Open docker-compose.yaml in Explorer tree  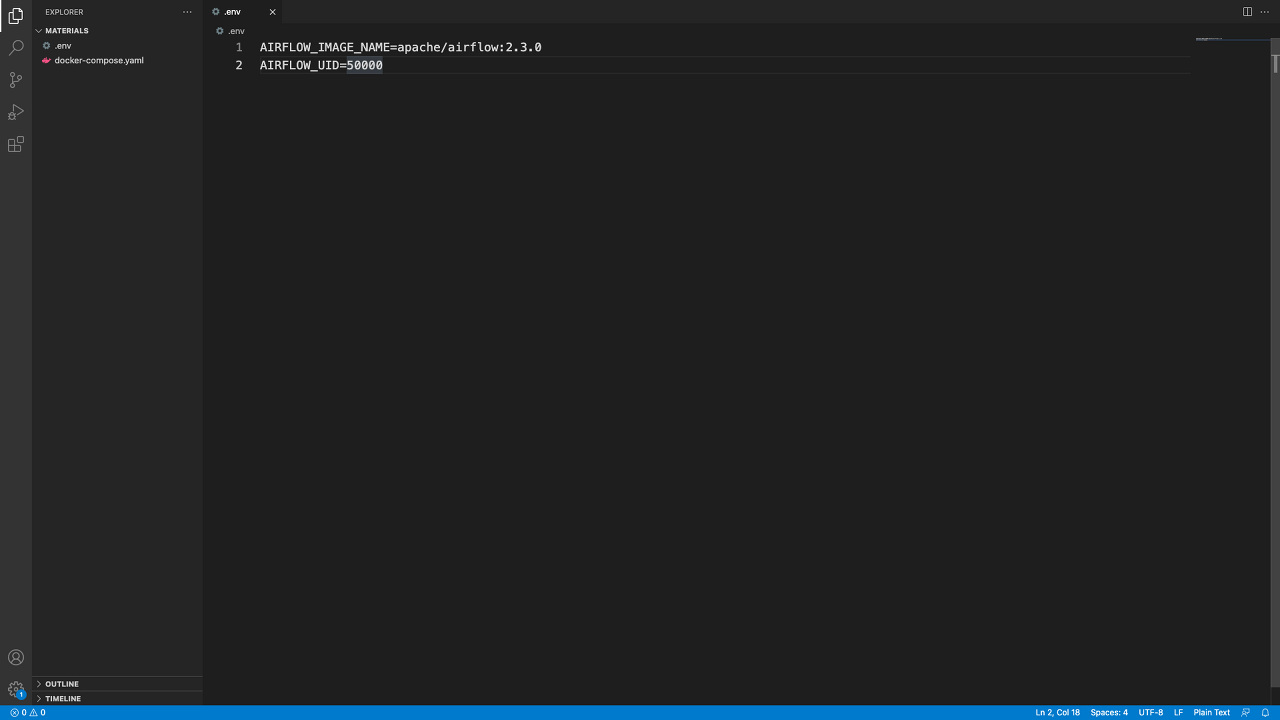tap(118, 60)
